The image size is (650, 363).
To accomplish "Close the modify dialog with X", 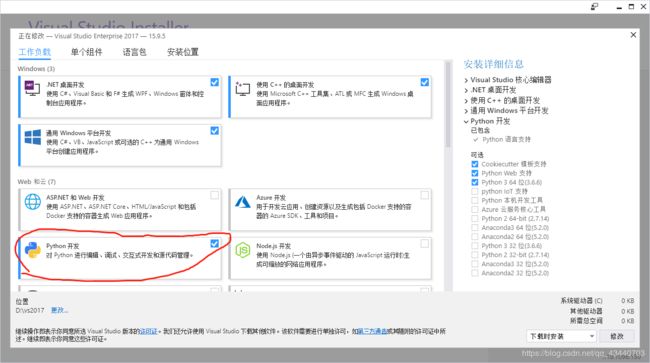I will tap(633, 35).
